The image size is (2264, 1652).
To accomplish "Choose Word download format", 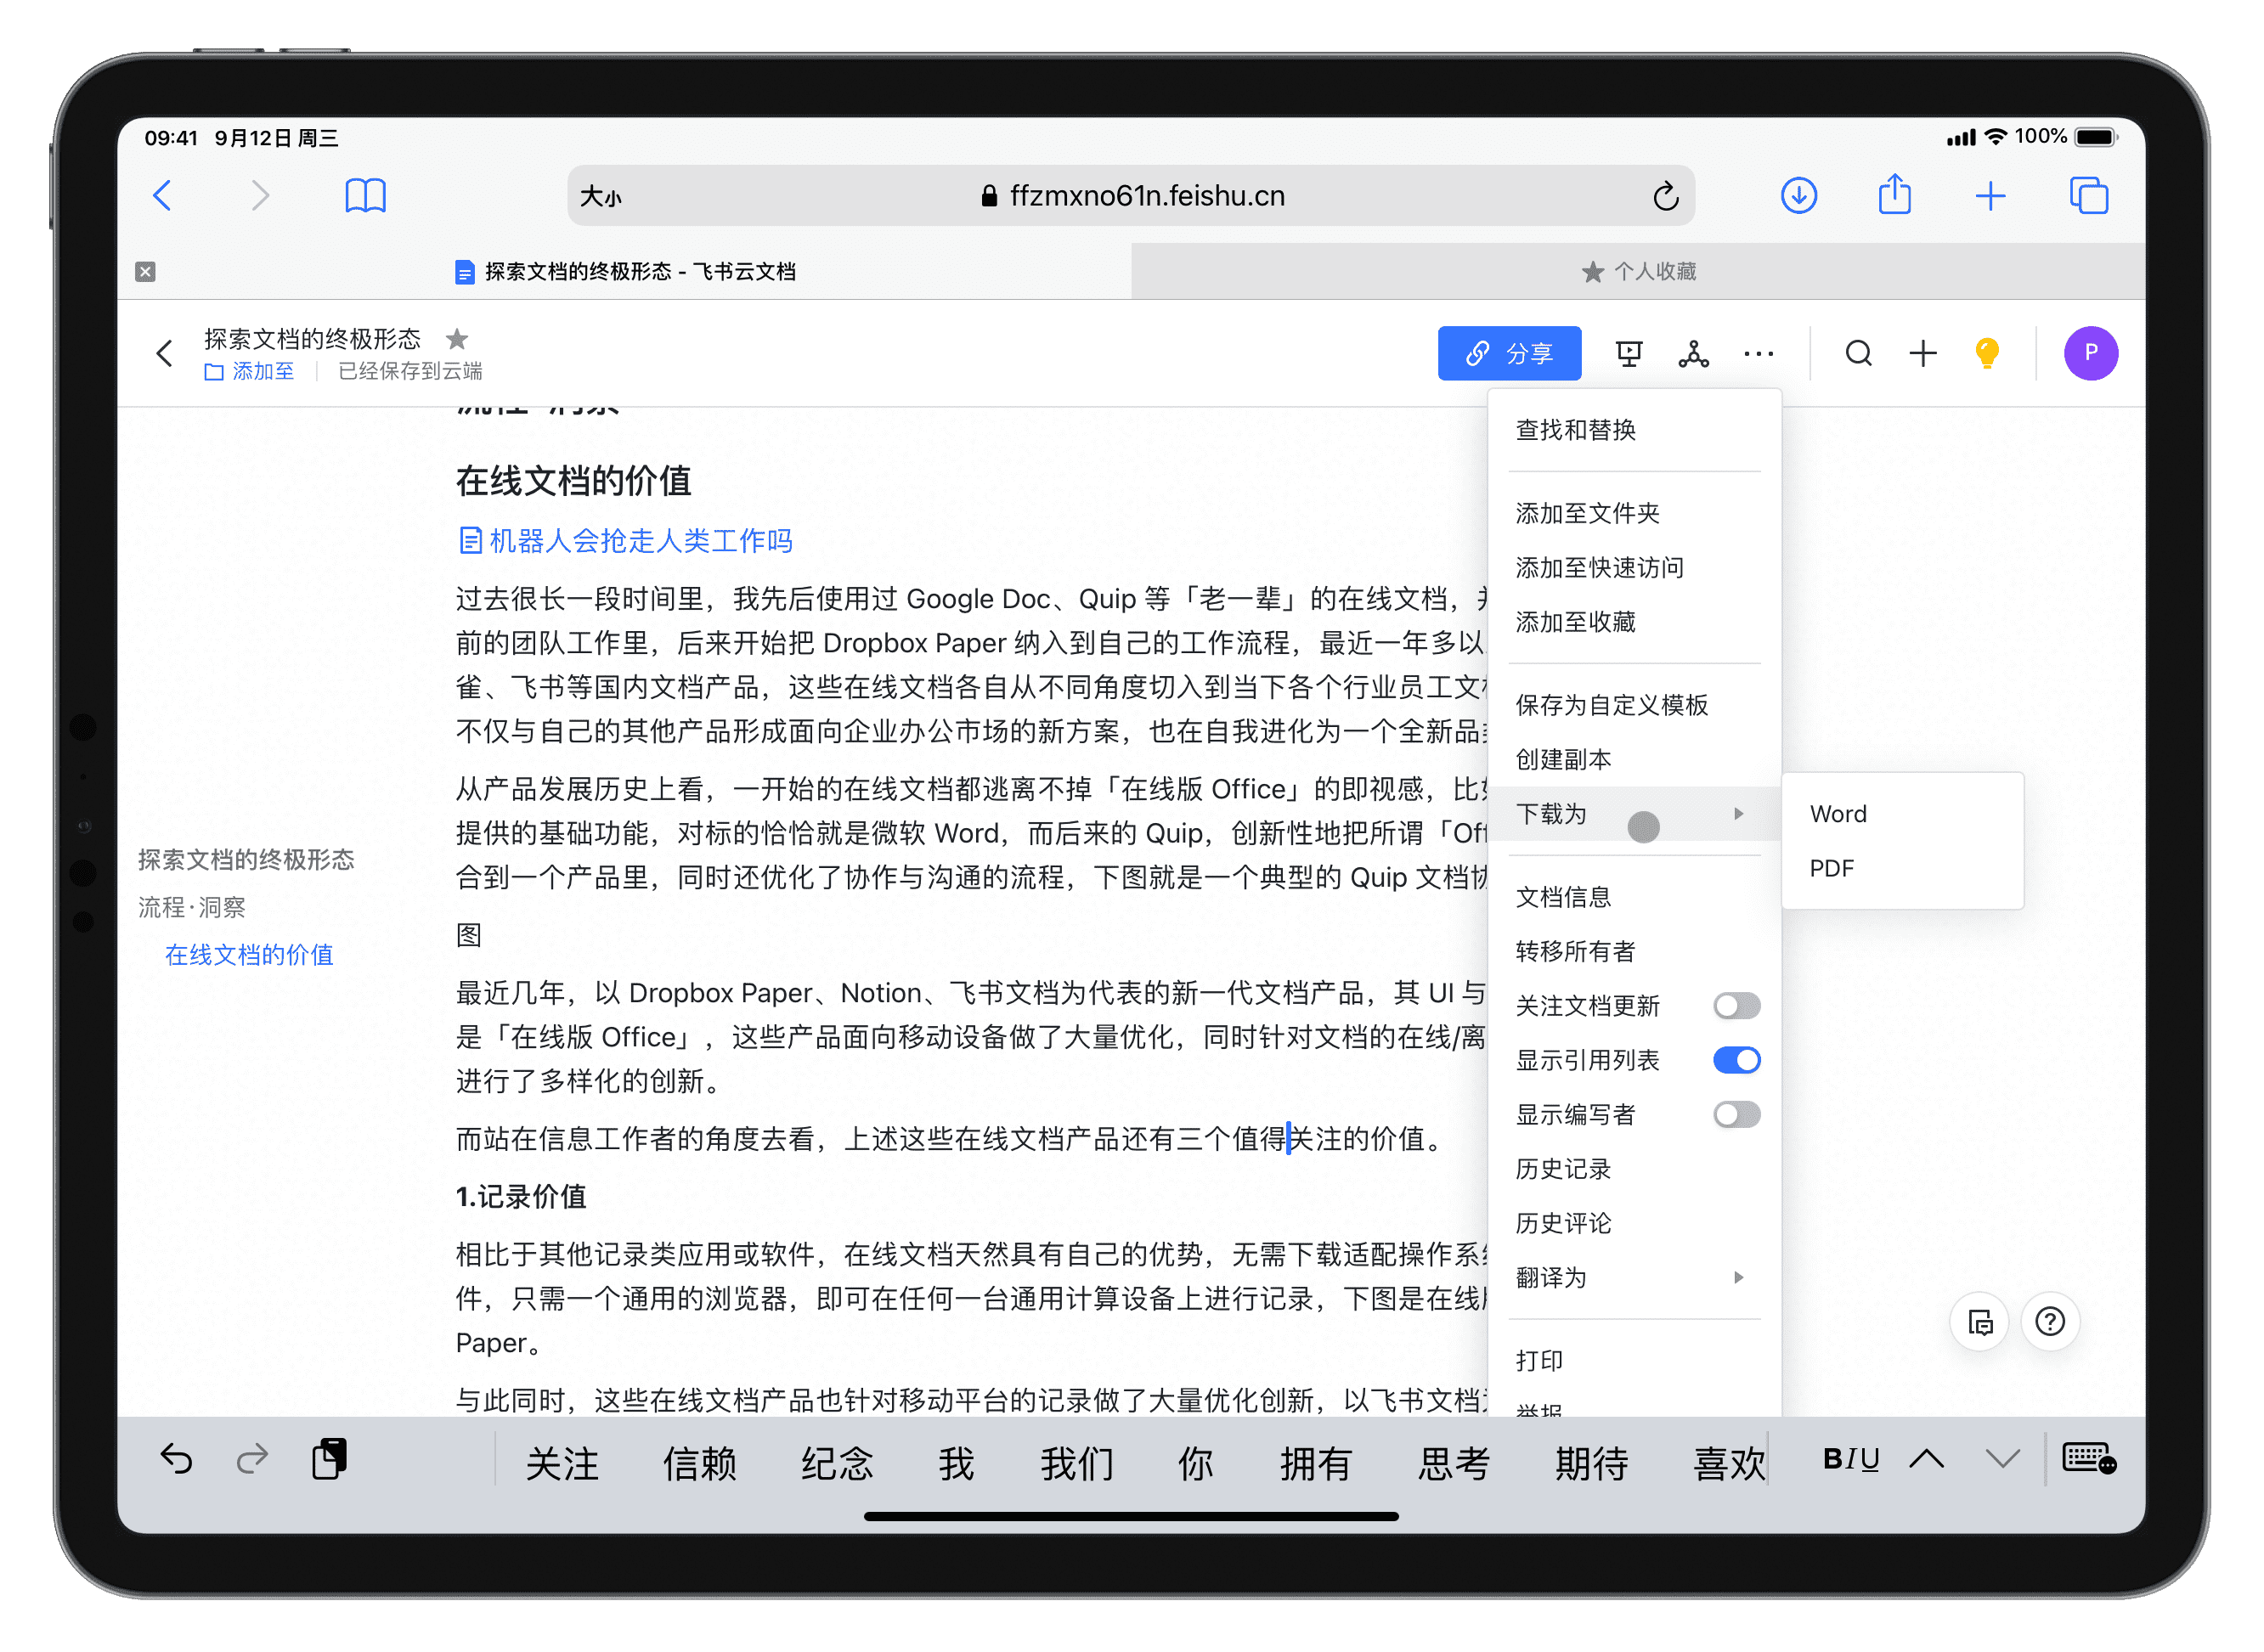I will [x=1902, y=814].
